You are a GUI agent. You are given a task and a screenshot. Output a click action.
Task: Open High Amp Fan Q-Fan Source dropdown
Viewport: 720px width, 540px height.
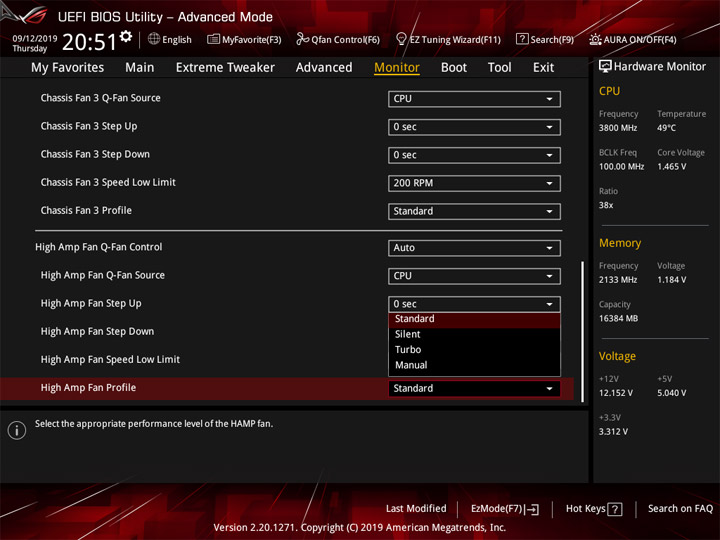point(474,276)
